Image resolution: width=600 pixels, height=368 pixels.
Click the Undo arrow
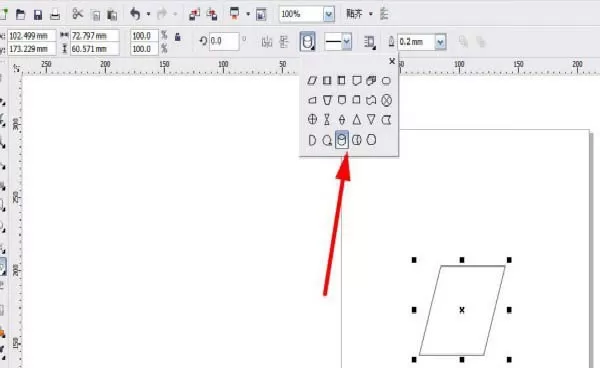[x=135, y=14]
